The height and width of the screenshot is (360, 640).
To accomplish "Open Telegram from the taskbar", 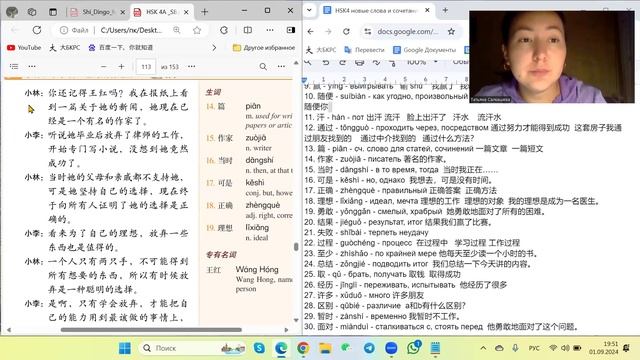I will point(369,348).
